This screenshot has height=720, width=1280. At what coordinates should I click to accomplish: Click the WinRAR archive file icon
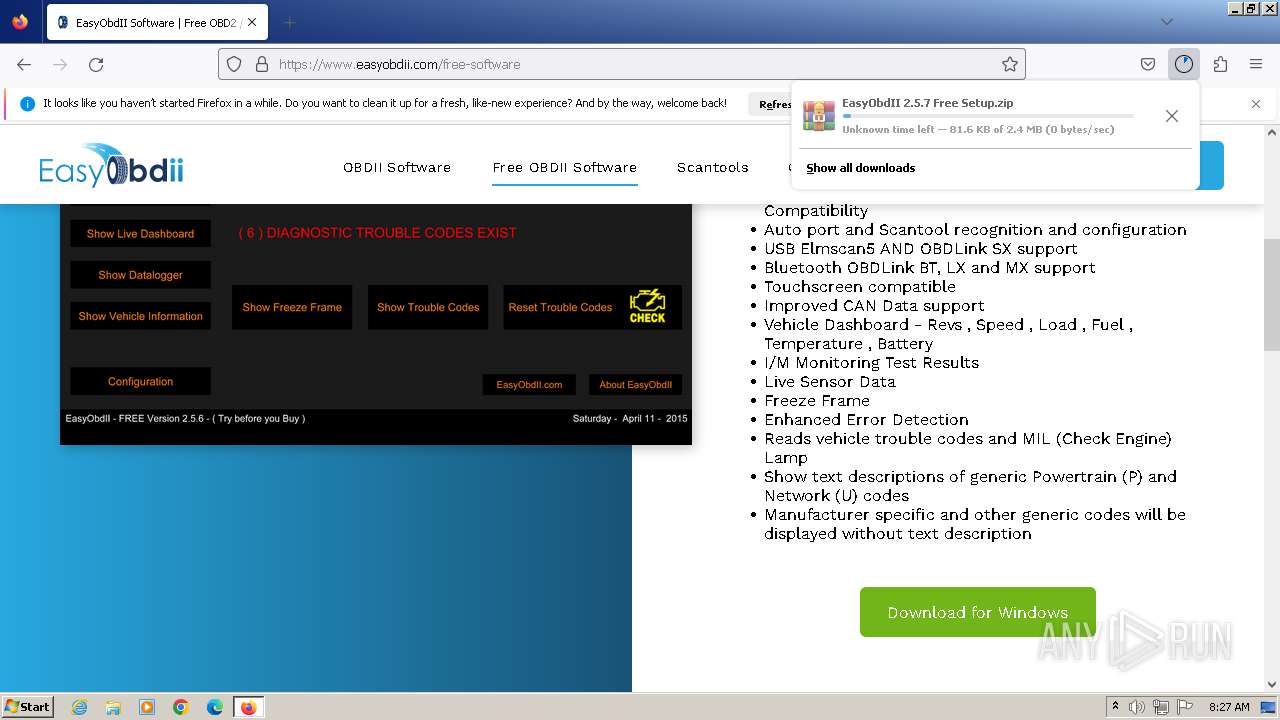819,115
